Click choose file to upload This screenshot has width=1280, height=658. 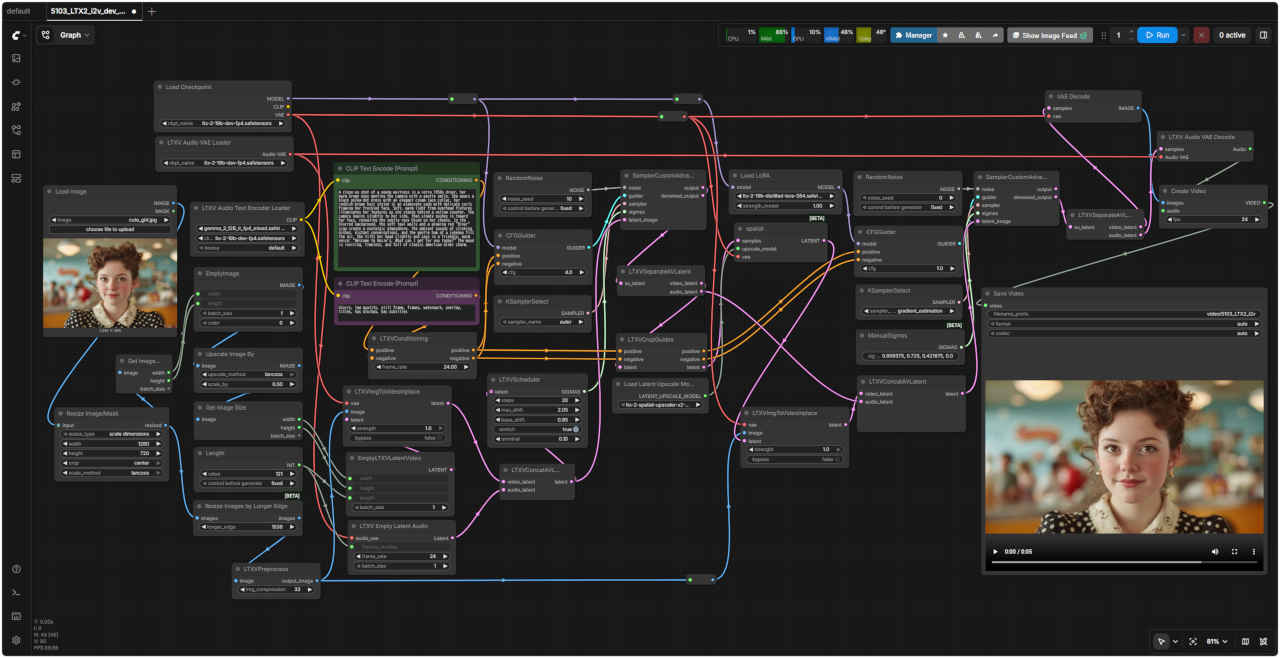pyautogui.click(x=110, y=229)
